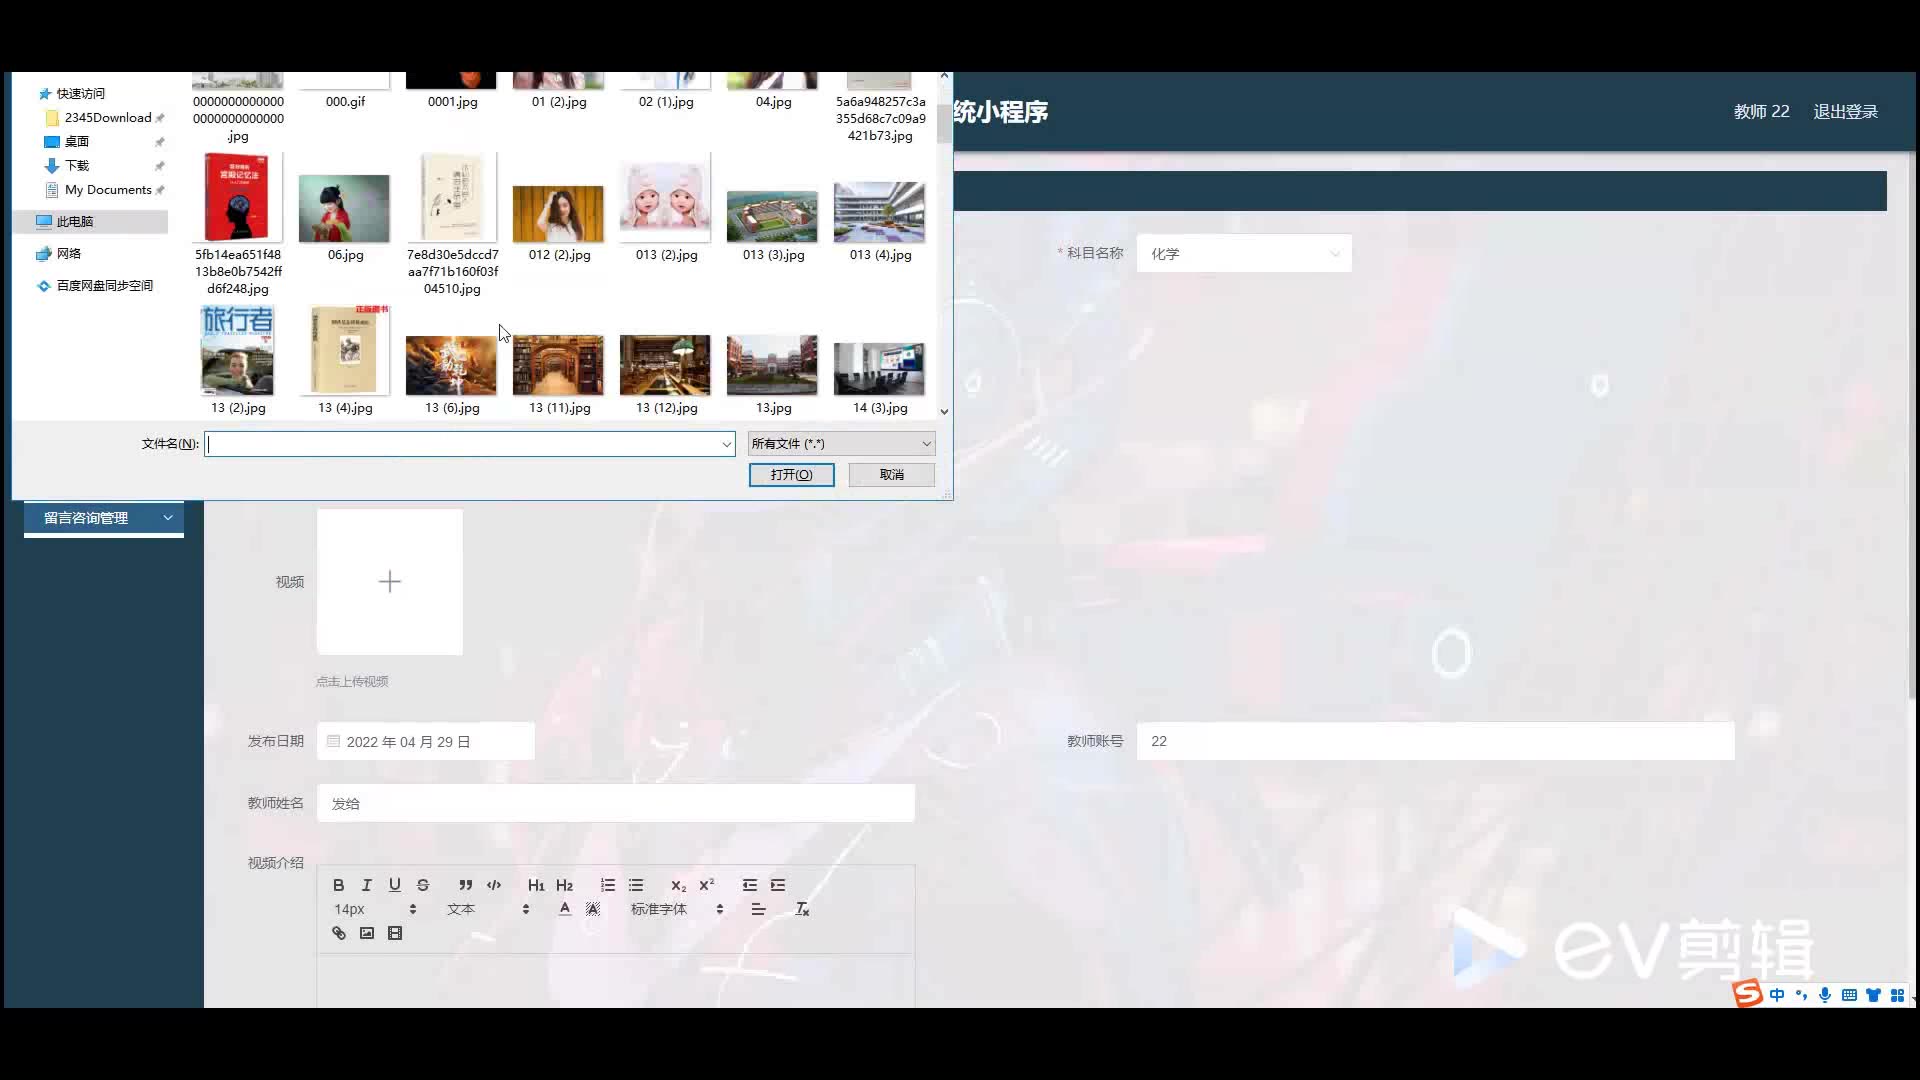
Task: Click the 打开 button in file dialog
Action: tap(791, 475)
